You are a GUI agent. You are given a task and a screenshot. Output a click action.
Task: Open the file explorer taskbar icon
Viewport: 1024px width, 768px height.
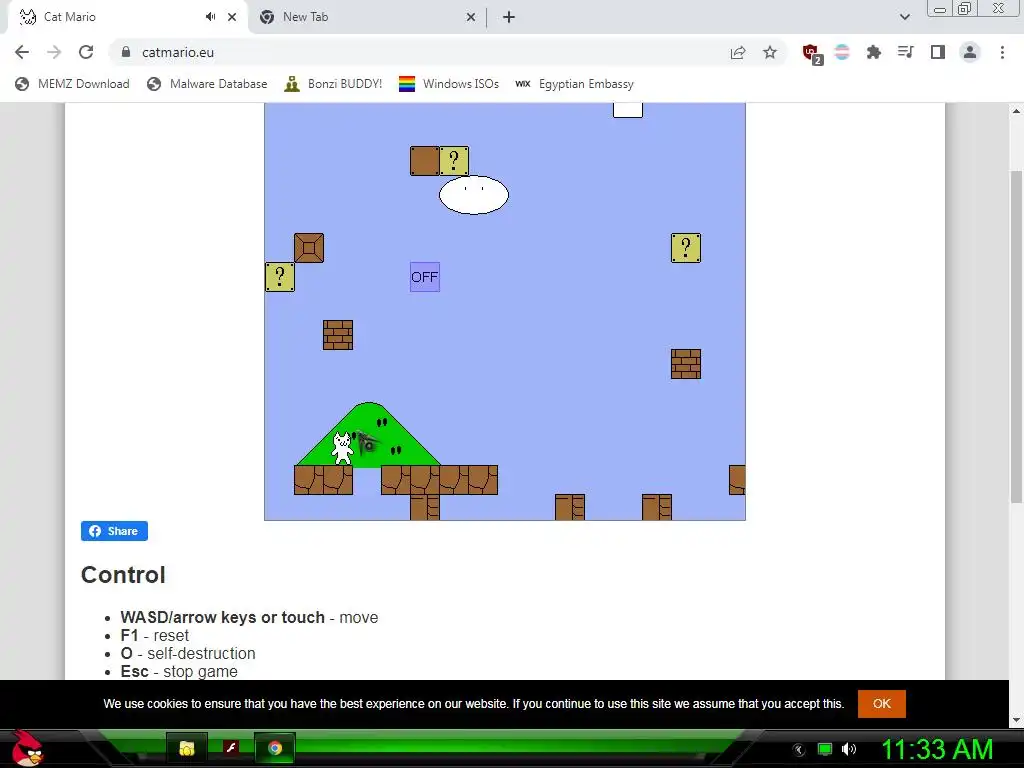click(x=187, y=748)
